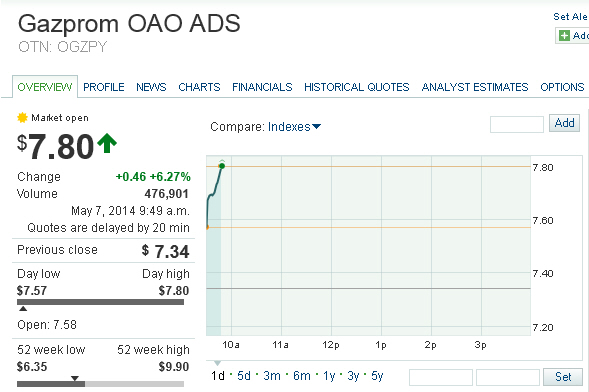Select the 1y chart range

tap(329, 376)
